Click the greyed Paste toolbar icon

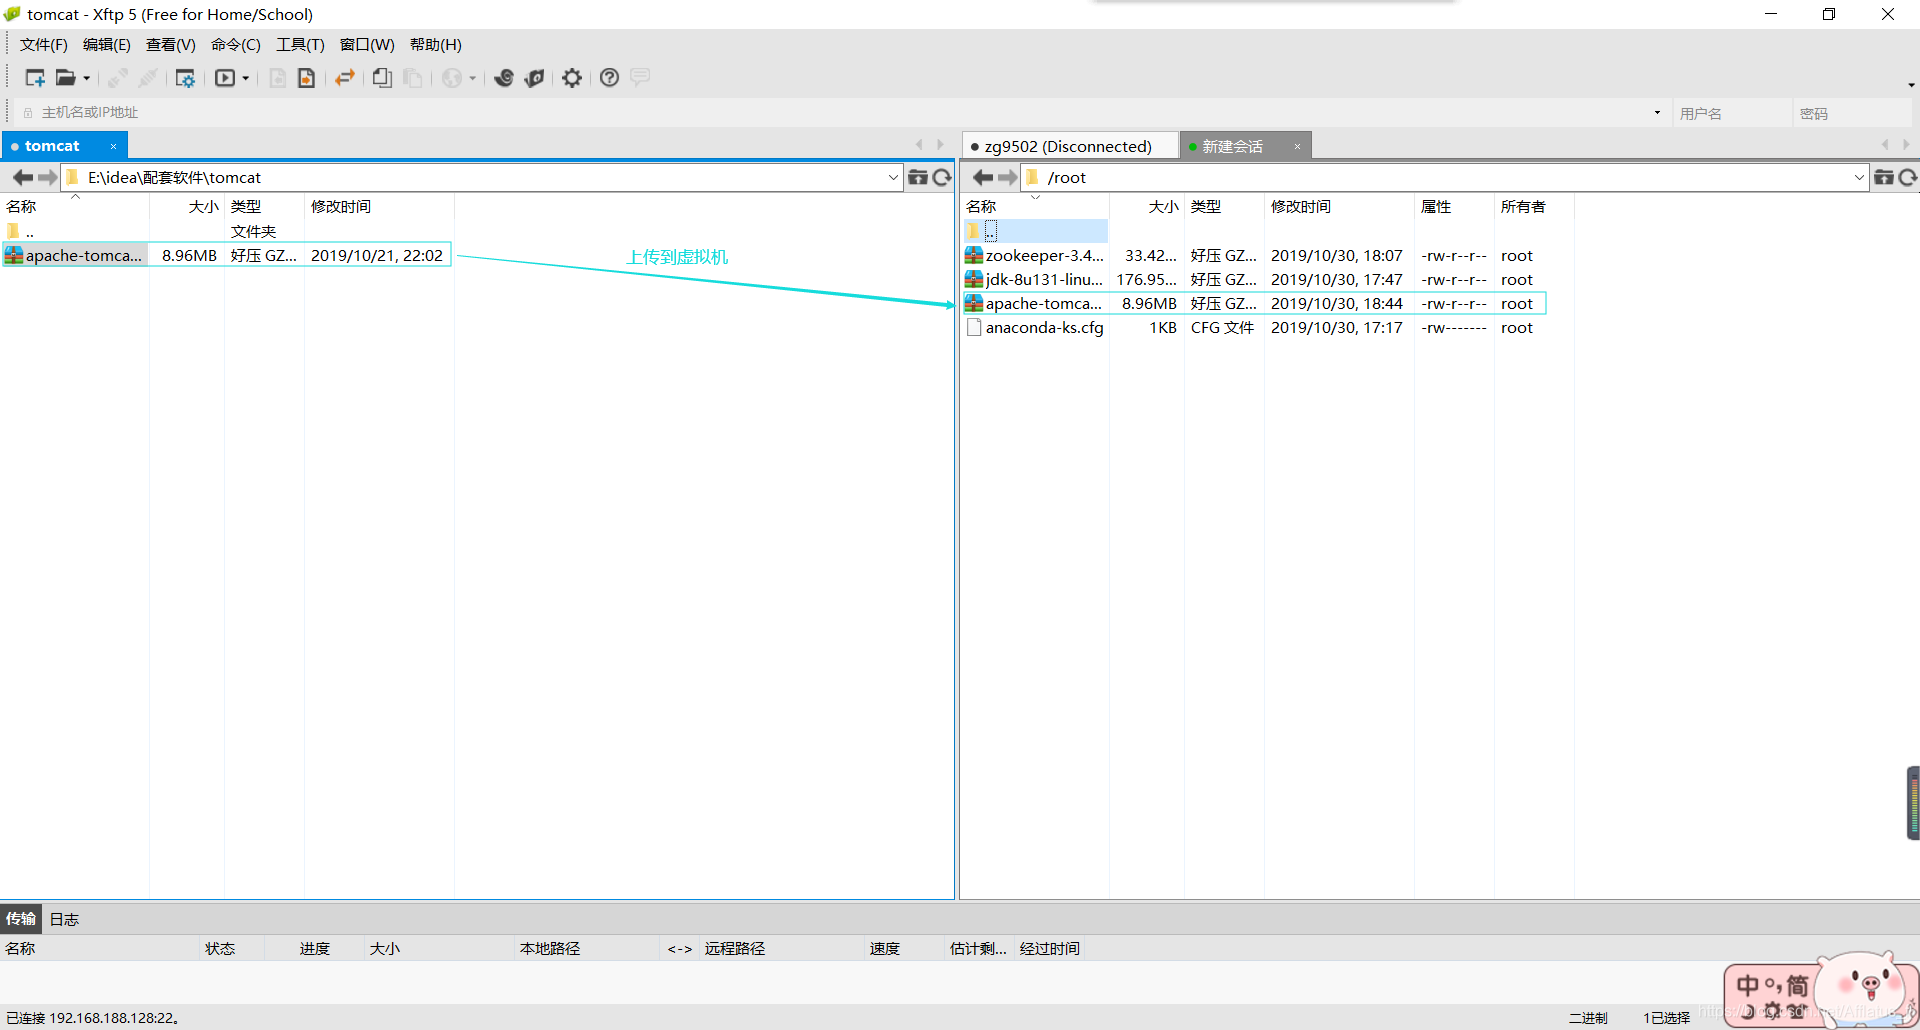pyautogui.click(x=412, y=78)
